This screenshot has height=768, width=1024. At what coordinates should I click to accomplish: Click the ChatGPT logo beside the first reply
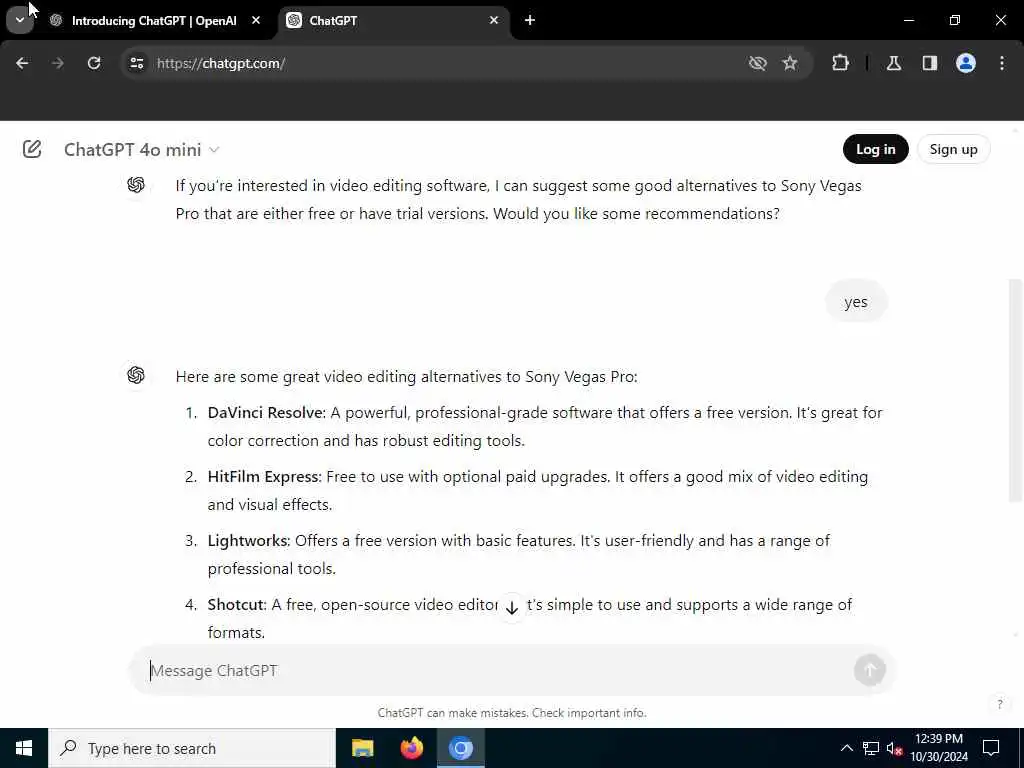pos(136,185)
